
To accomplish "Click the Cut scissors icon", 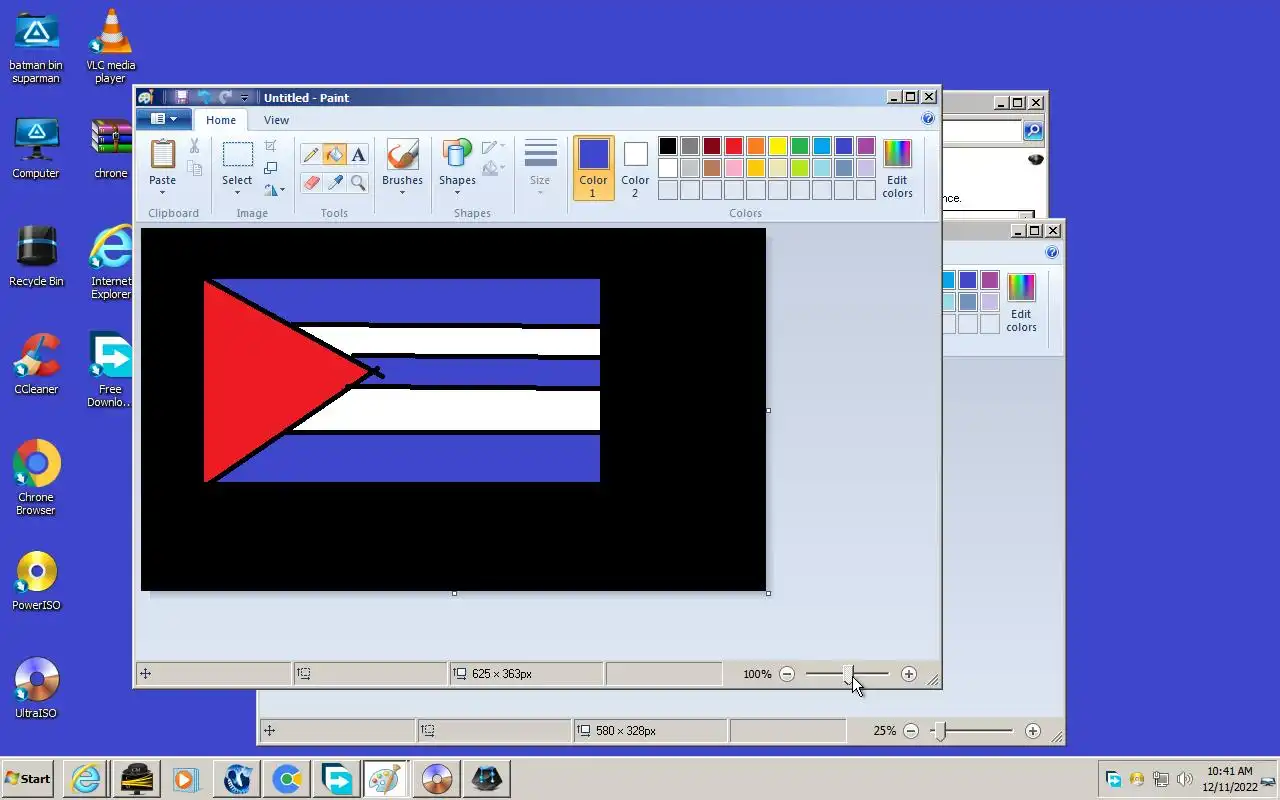I will (x=194, y=147).
